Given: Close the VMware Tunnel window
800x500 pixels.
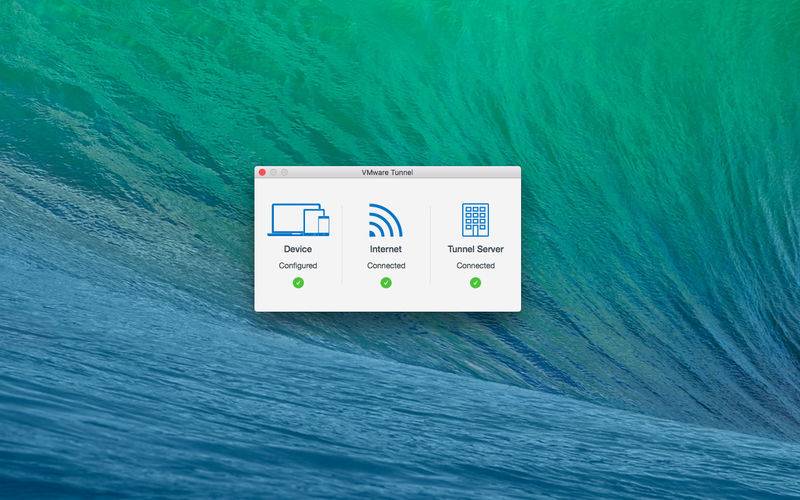Looking at the screenshot, I should [262, 172].
